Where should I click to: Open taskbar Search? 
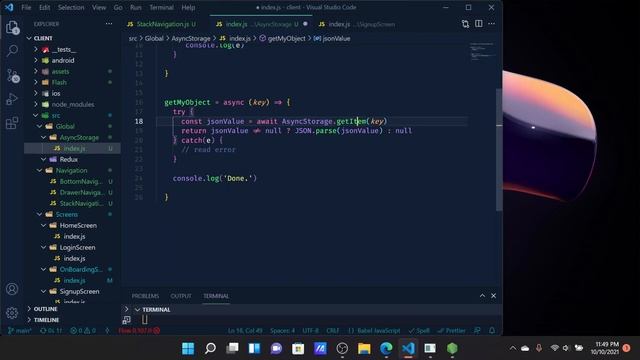click(x=210, y=348)
